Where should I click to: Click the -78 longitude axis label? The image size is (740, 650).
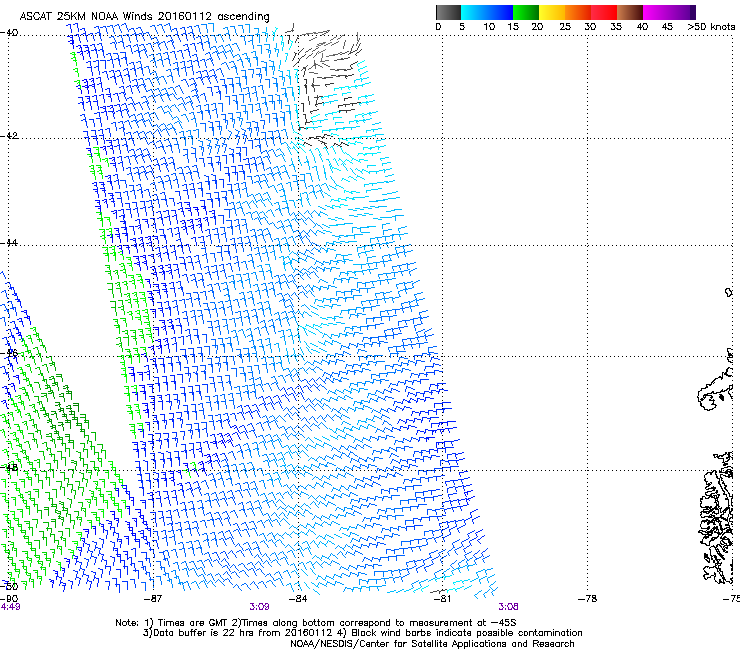(x=588, y=599)
